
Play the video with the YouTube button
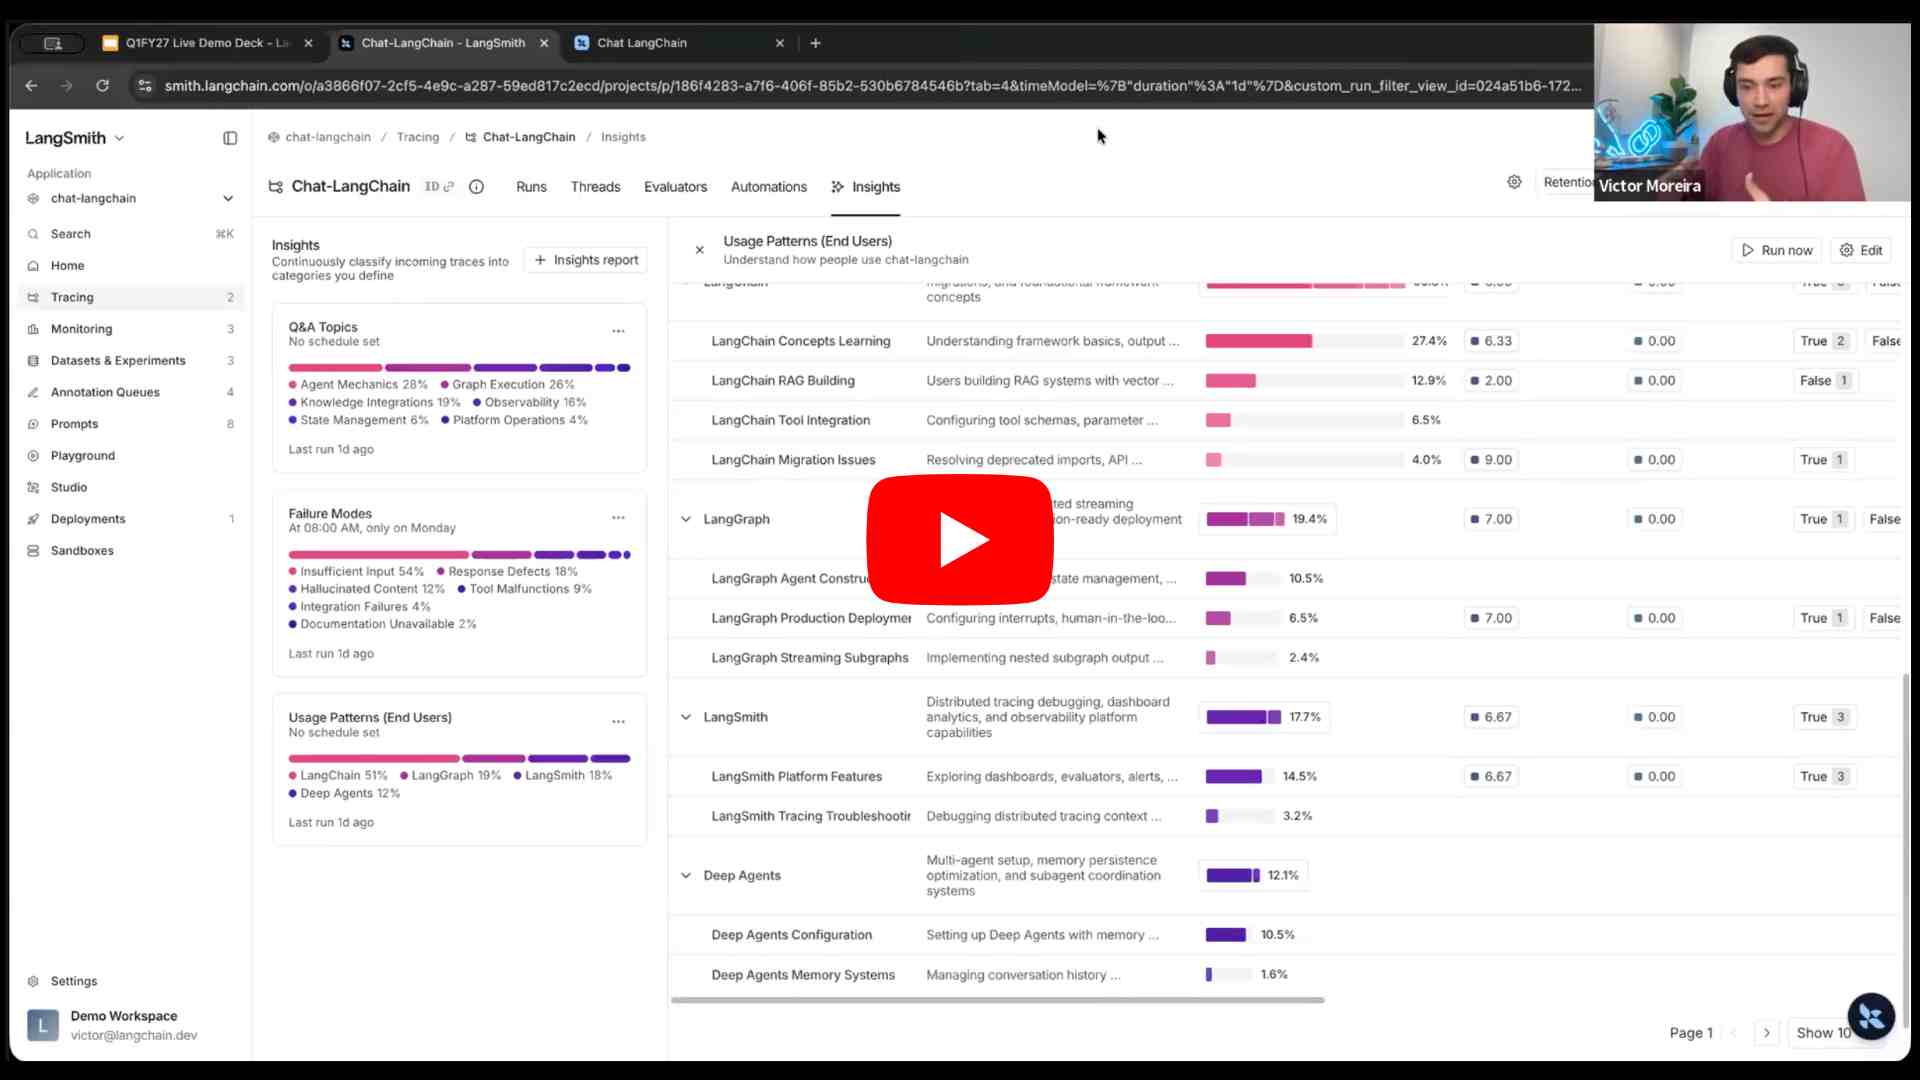tap(959, 540)
